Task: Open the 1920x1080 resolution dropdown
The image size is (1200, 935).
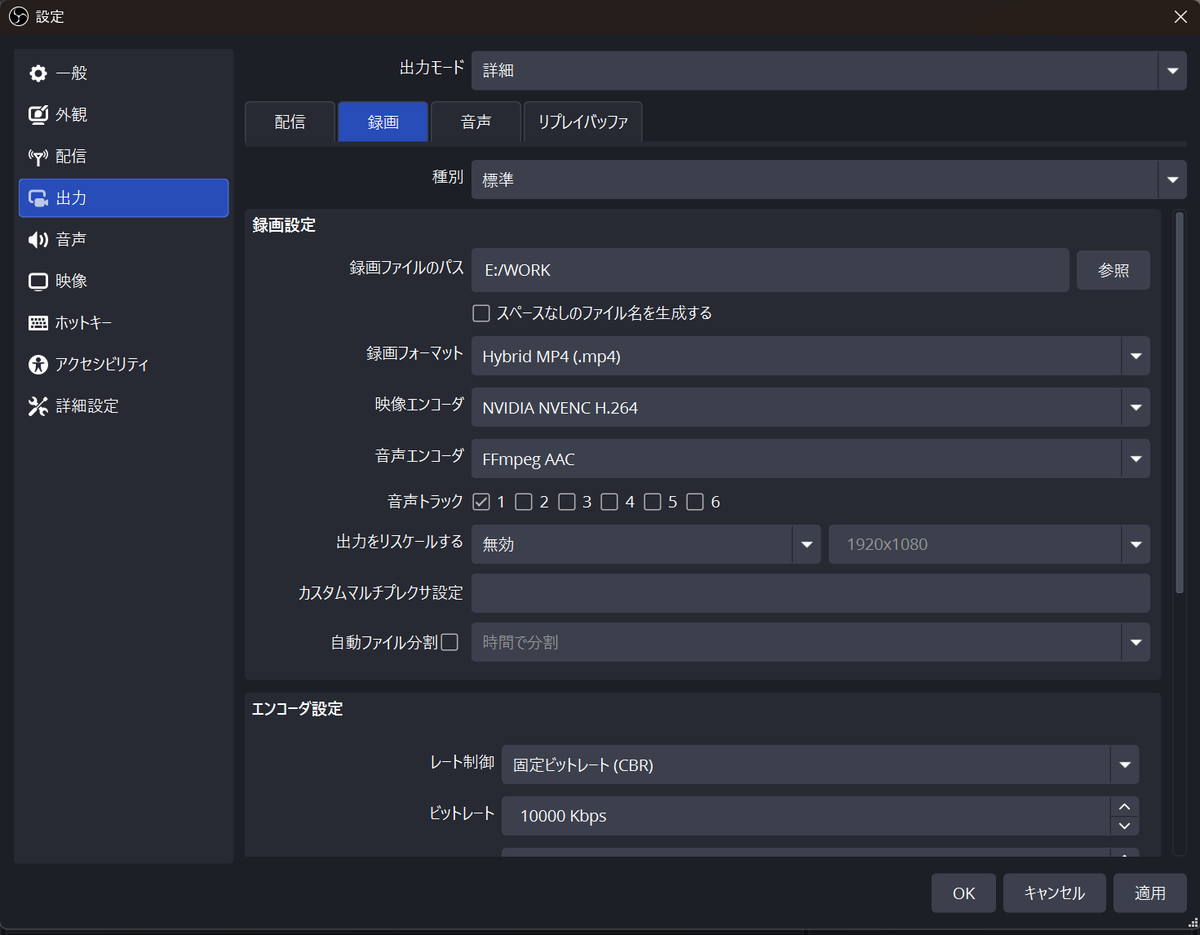Action: coord(989,544)
